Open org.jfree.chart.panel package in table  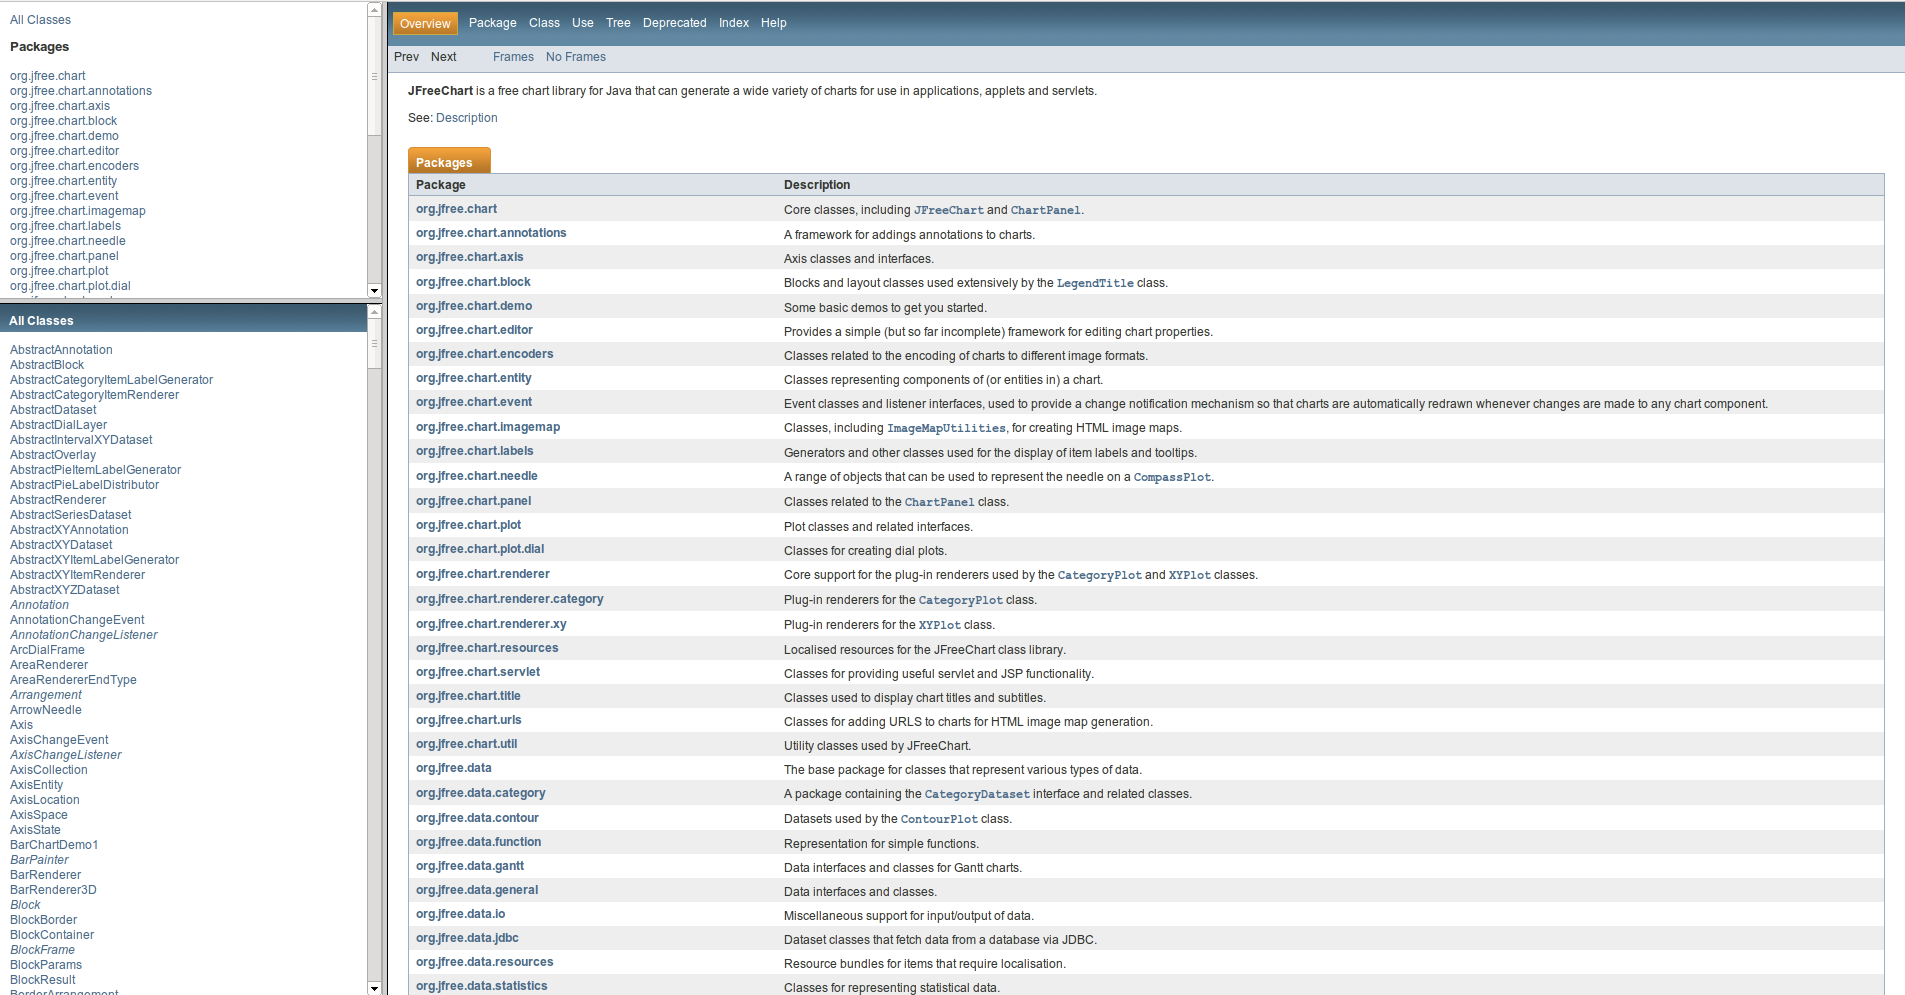pyautogui.click(x=473, y=501)
